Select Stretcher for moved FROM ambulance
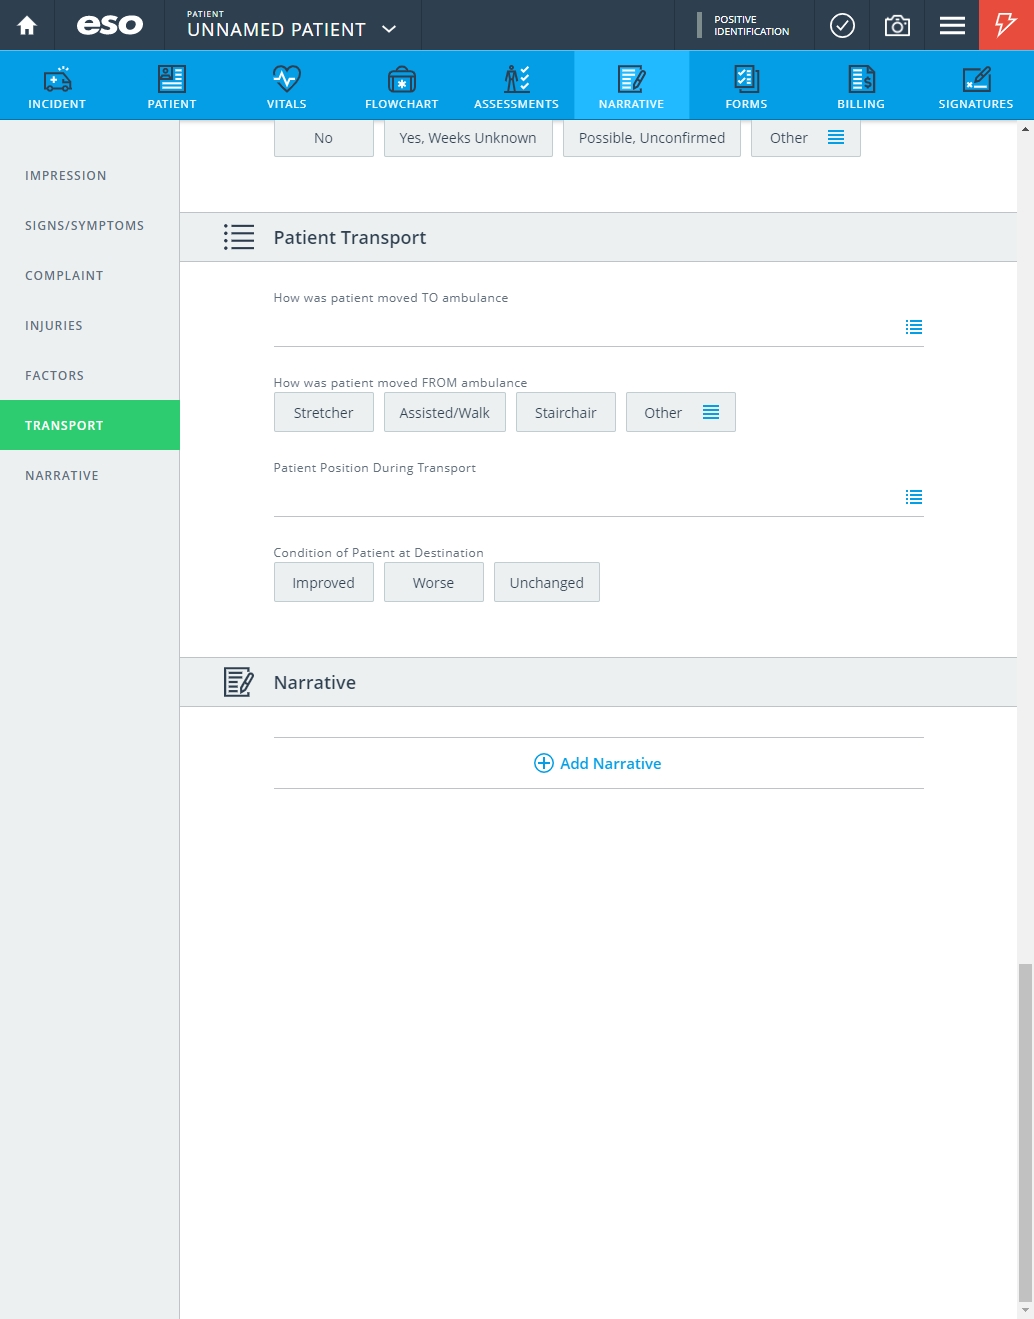Viewport: 1034px width, 1319px height. pyautogui.click(x=323, y=412)
